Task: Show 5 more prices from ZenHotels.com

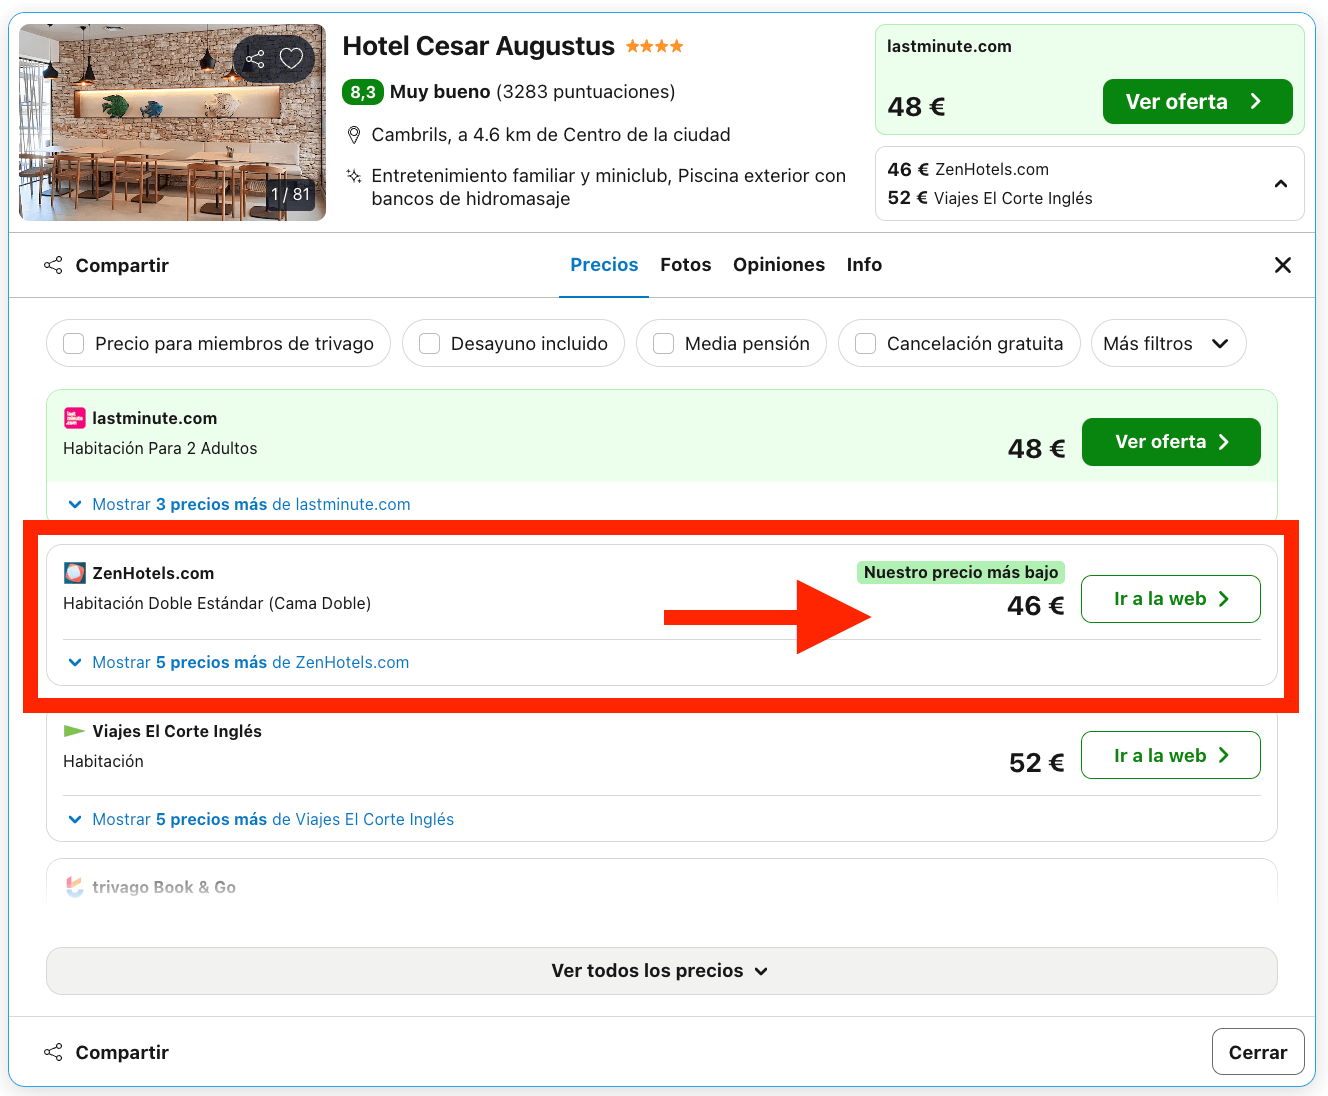Action: pyautogui.click(x=238, y=663)
